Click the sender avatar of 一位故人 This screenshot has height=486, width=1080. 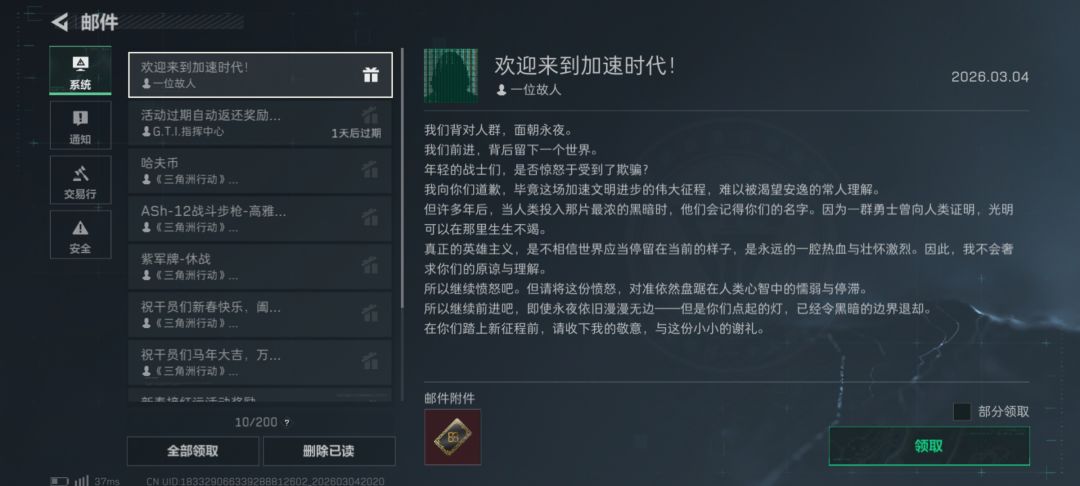point(450,76)
